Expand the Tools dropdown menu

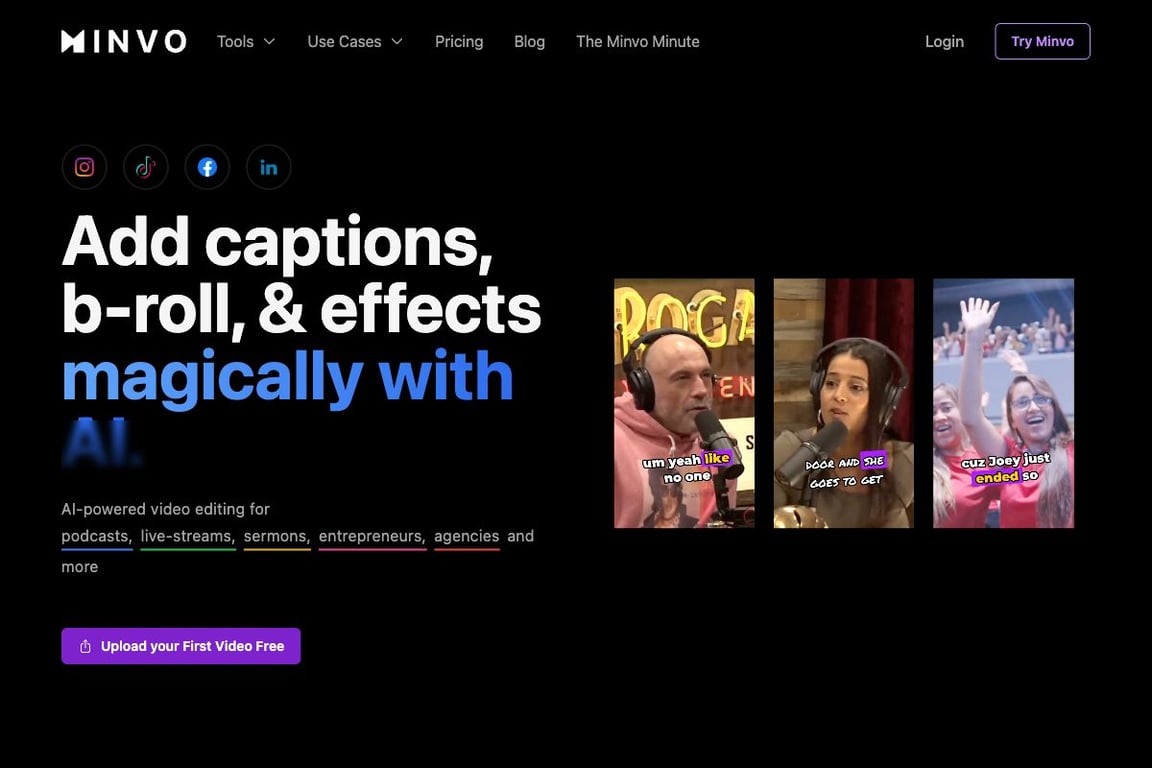point(246,42)
